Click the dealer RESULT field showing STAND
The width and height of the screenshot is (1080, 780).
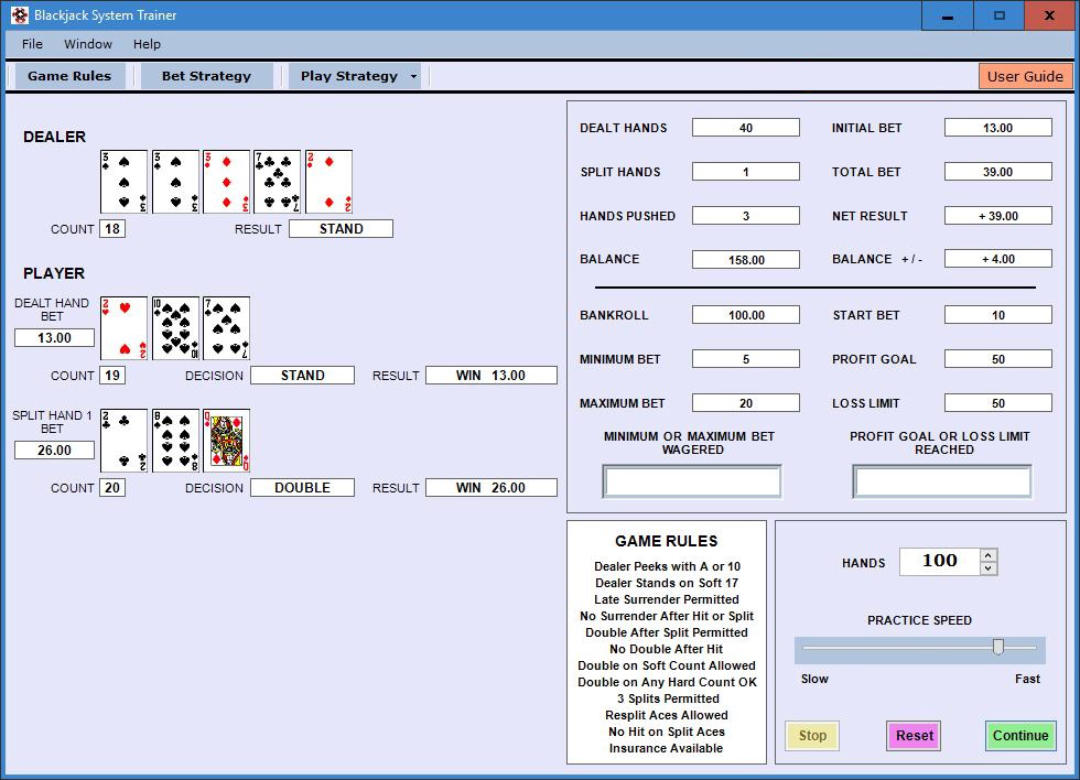[x=341, y=229]
